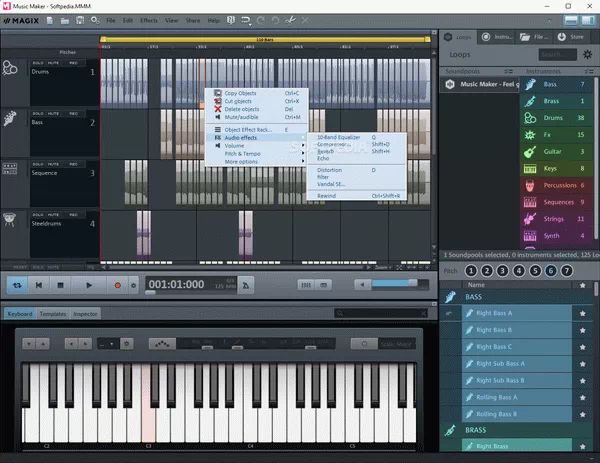Screen dimensions: 600x463
Task: Open the Effects menu
Action: coord(149,20)
